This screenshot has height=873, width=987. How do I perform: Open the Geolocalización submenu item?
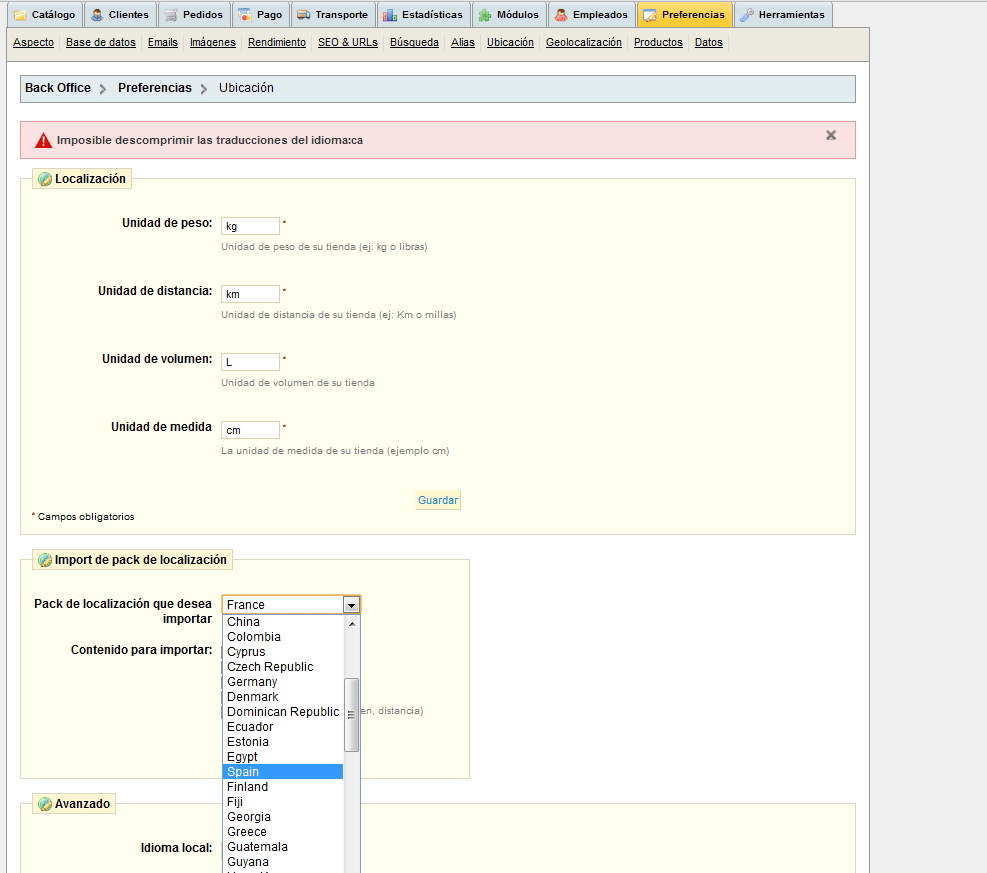pyautogui.click(x=583, y=43)
